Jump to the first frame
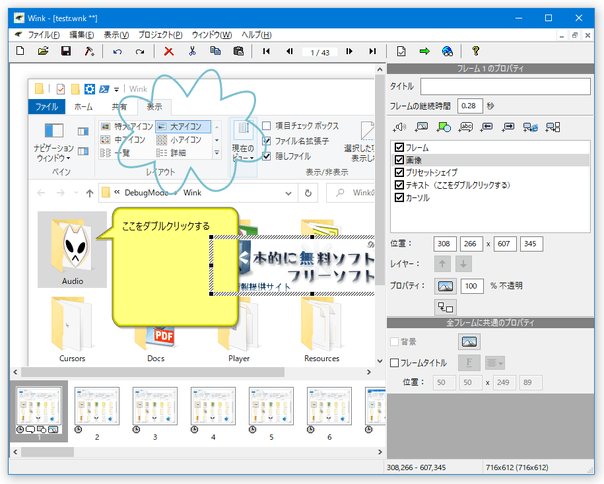Image resolution: width=604 pixels, height=484 pixels. click(x=266, y=51)
